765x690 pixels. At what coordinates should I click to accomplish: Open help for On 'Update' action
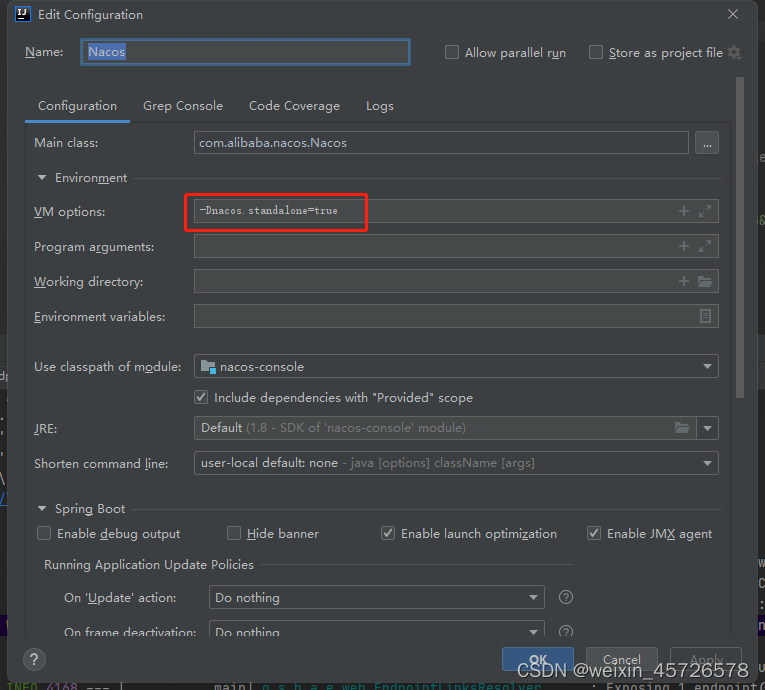tap(565, 597)
